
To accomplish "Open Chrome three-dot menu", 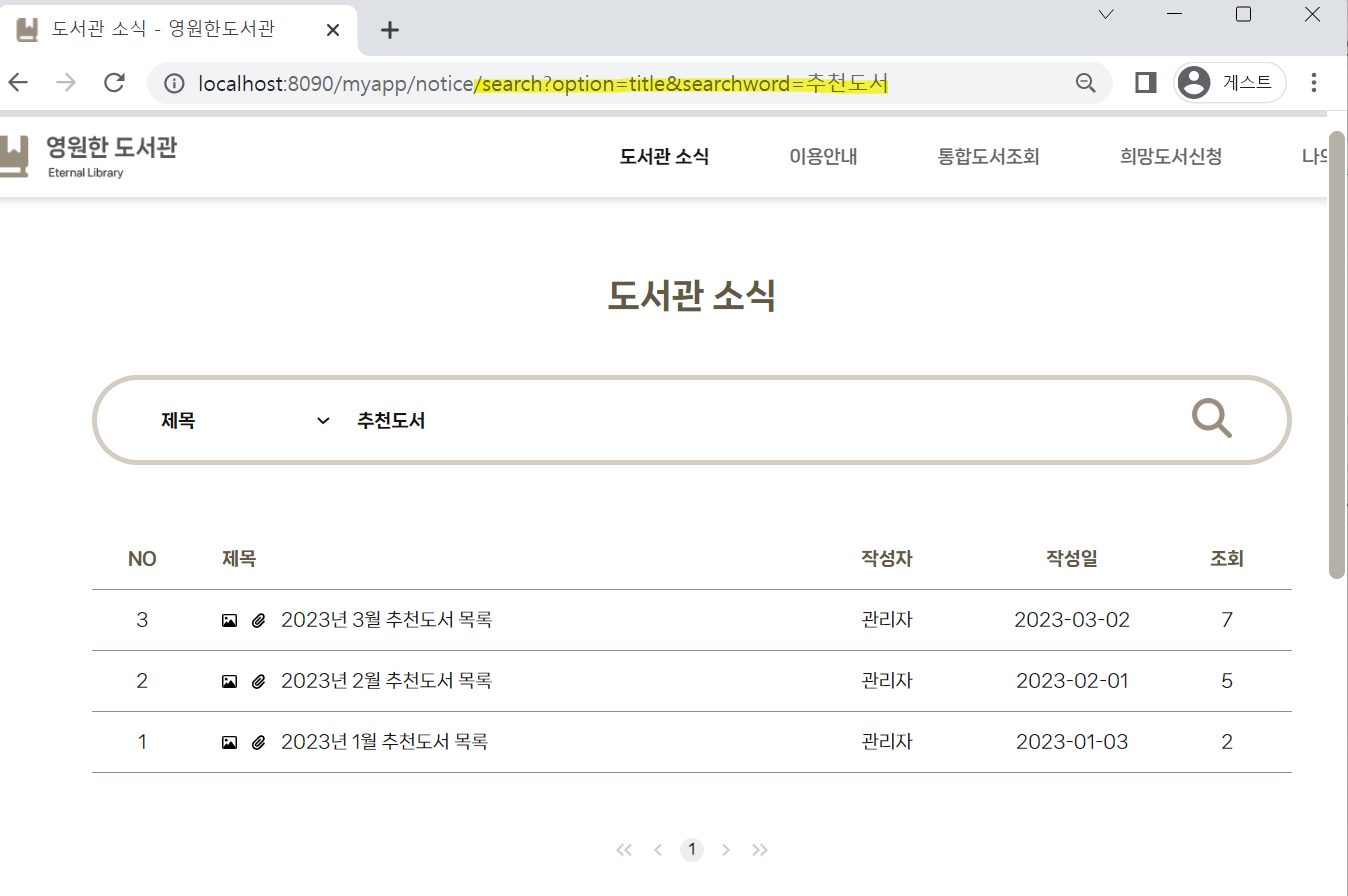I will point(1314,83).
